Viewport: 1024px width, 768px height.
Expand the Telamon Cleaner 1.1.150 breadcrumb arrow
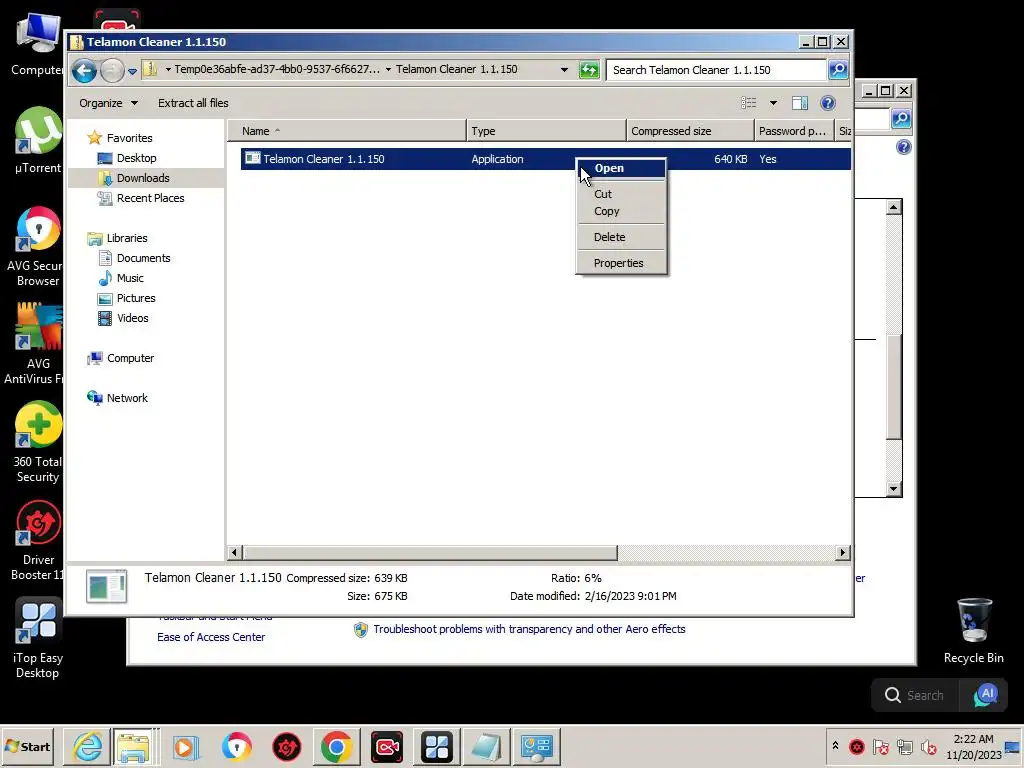(x=388, y=70)
